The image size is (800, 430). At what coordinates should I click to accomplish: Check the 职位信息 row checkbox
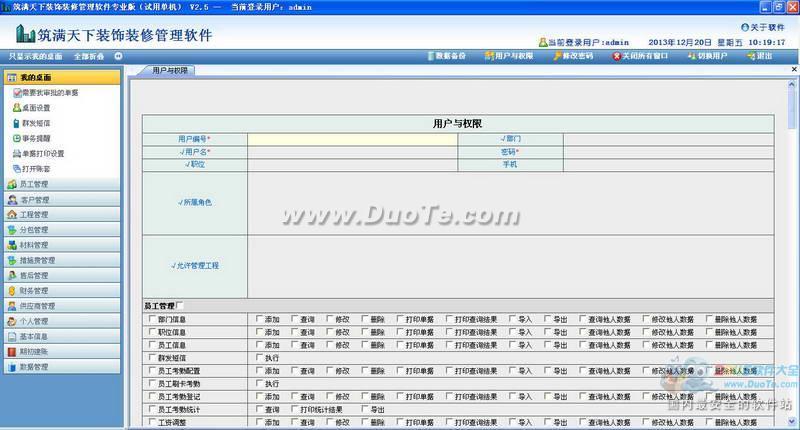coord(152,332)
